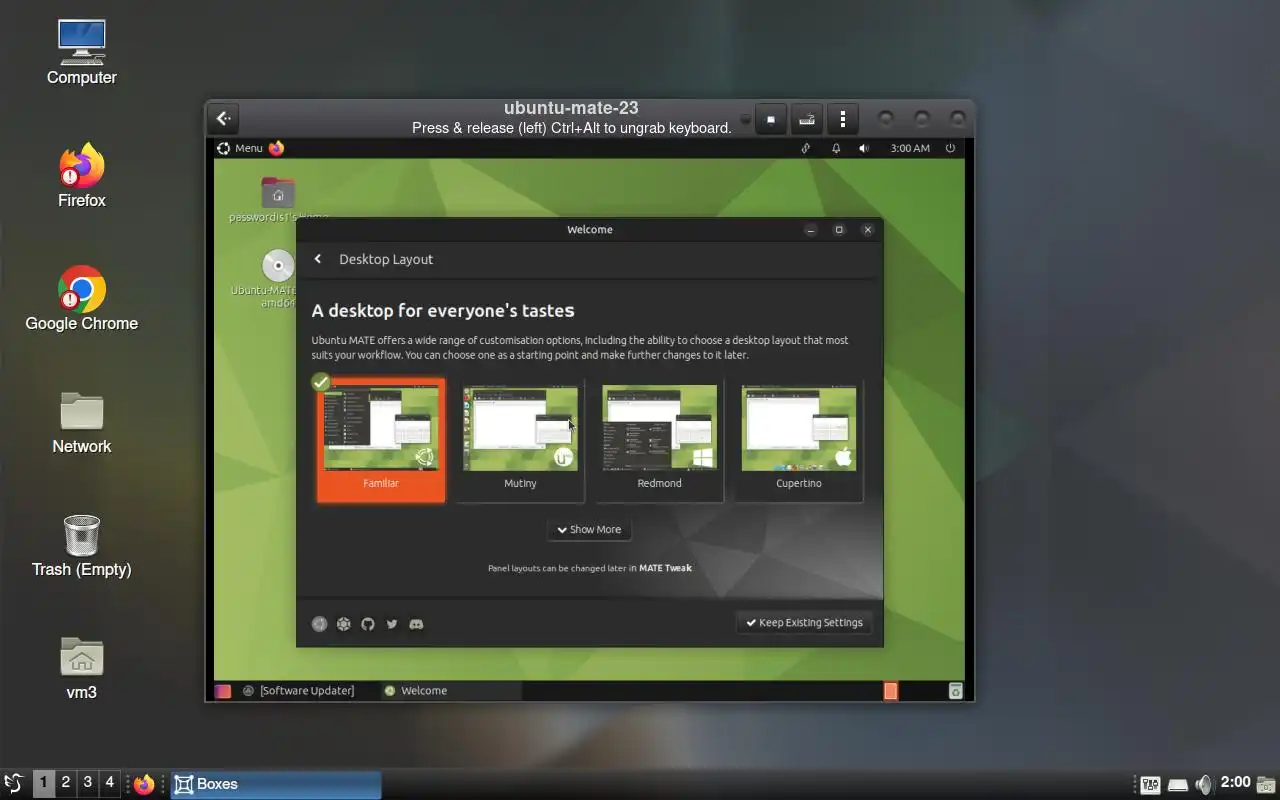Click the guest volume speaker icon
This screenshot has height=800, width=1280.
point(864,148)
